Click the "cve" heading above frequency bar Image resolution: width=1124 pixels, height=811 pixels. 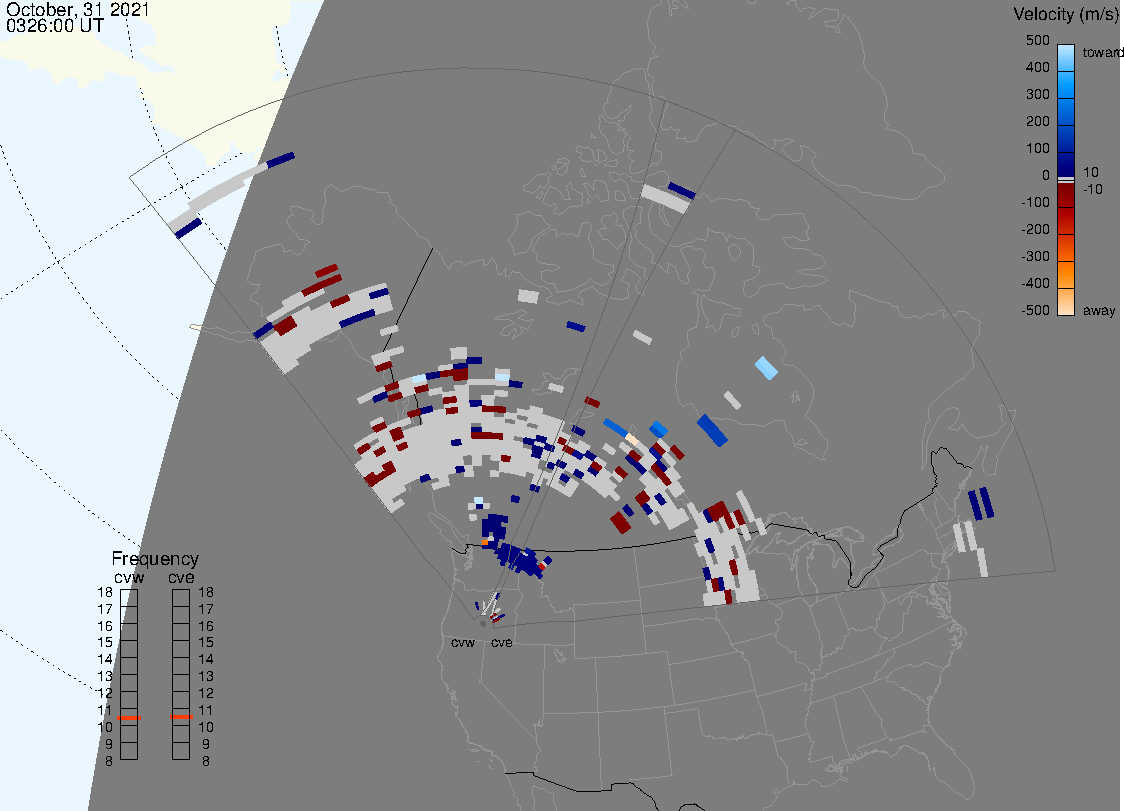click(x=181, y=578)
